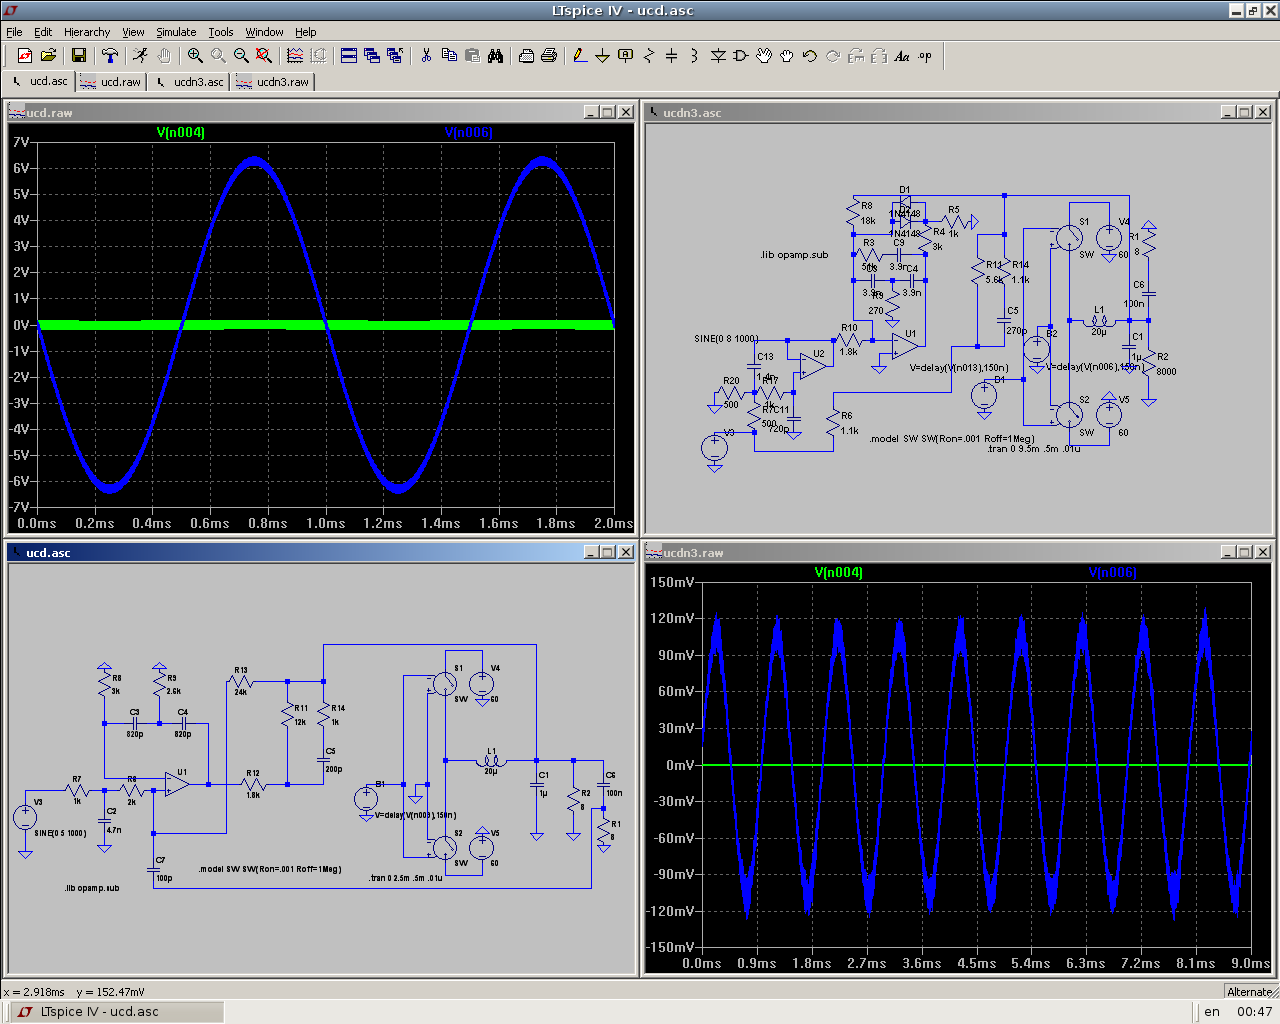
Task: Open the Control Panel hammer icon
Action: [x=110, y=56]
